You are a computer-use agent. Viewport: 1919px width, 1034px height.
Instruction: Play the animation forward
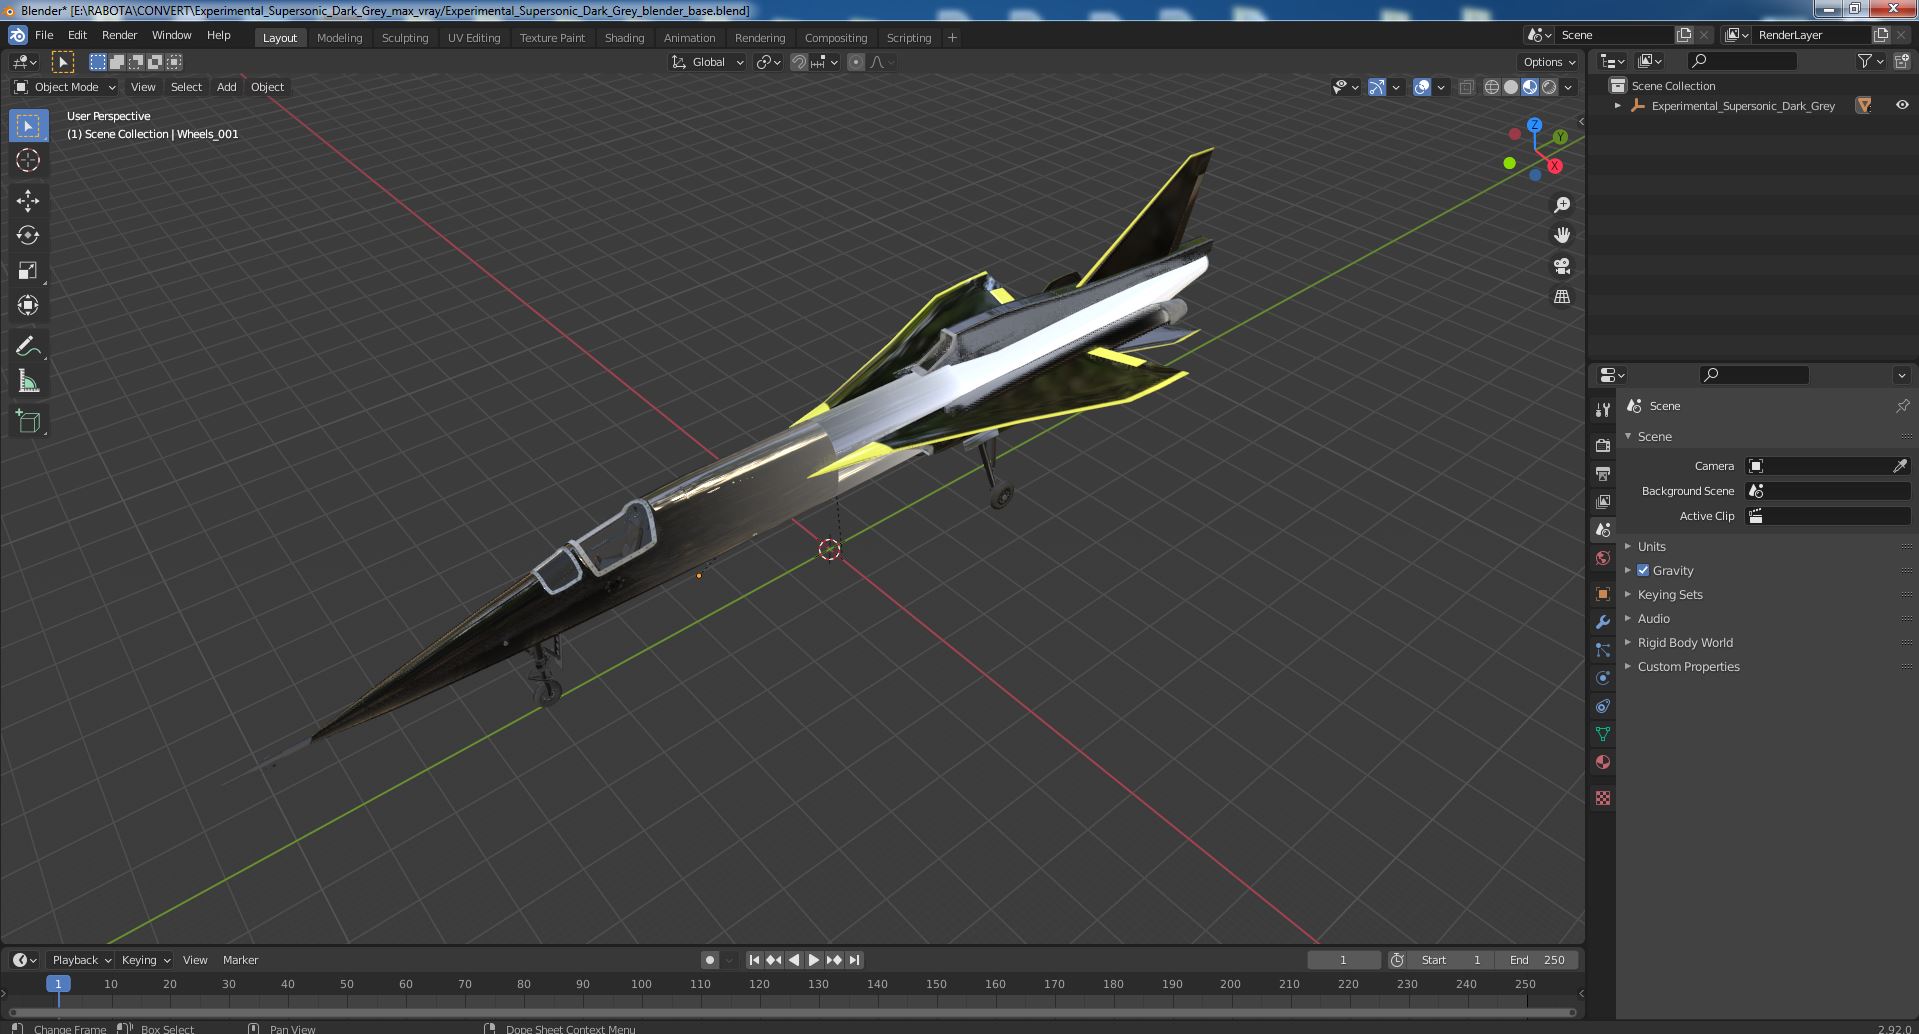(814, 960)
